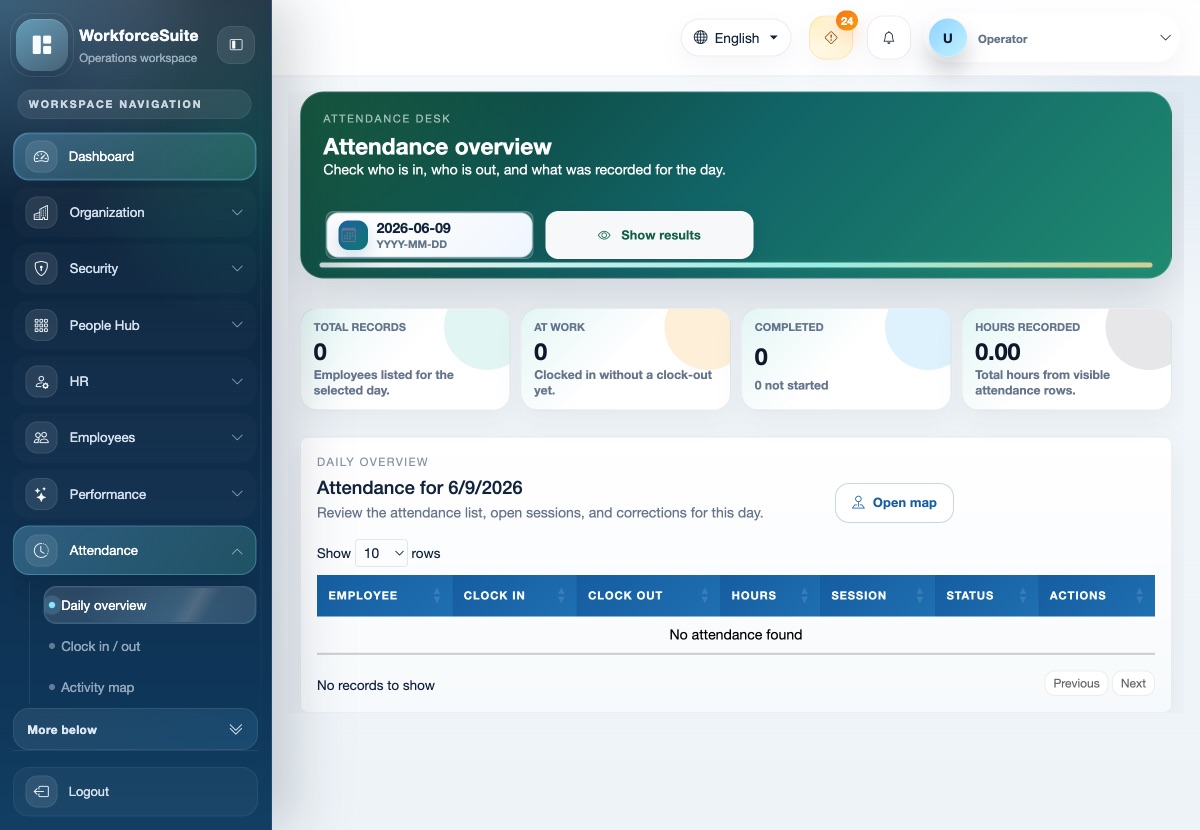Click the Completed card
Screen dimensions: 1200x830
pos(846,359)
